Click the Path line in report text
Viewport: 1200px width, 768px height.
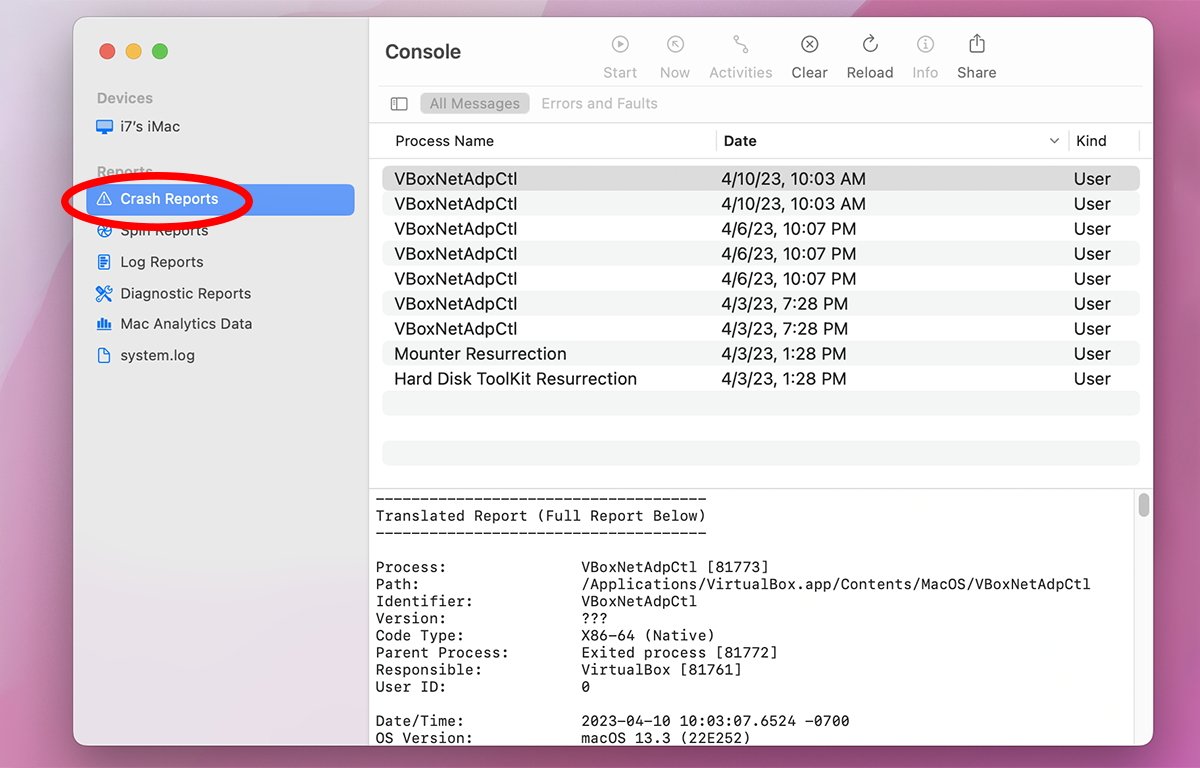point(733,584)
